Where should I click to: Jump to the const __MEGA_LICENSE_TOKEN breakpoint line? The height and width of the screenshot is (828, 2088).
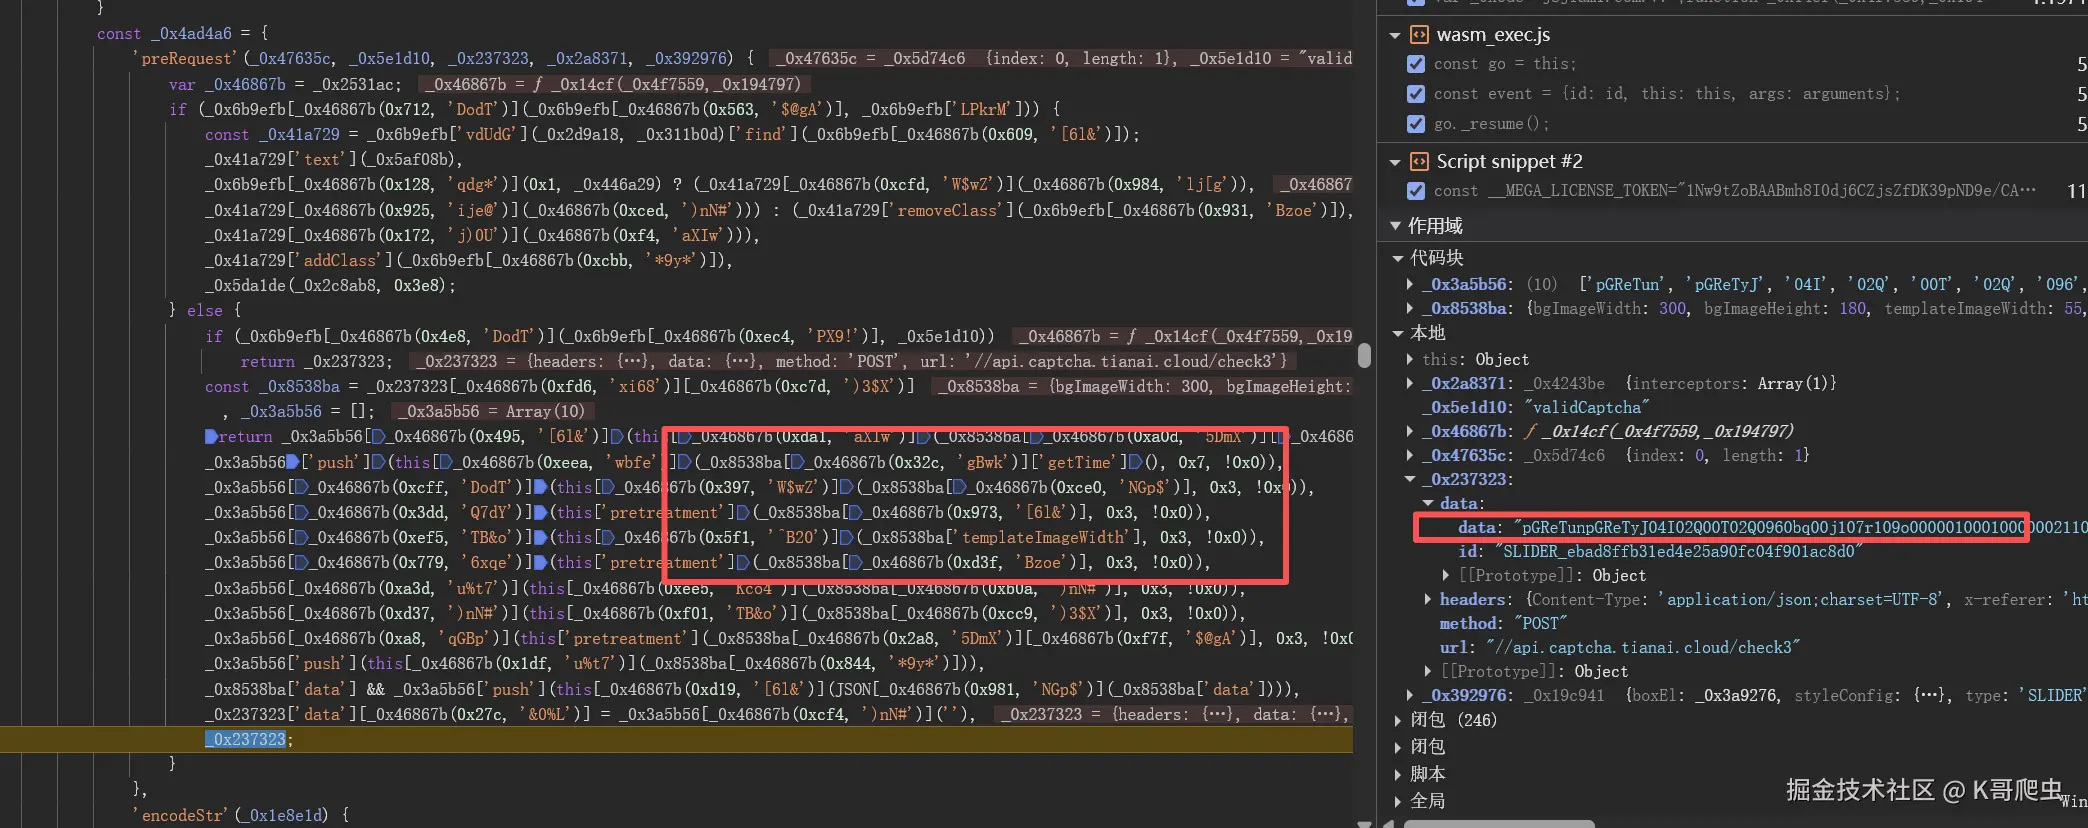[1735, 191]
